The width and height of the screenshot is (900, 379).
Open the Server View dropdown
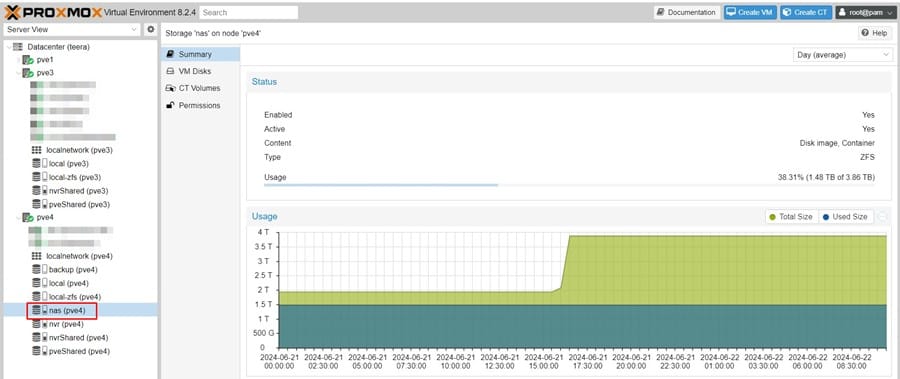tap(72, 29)
